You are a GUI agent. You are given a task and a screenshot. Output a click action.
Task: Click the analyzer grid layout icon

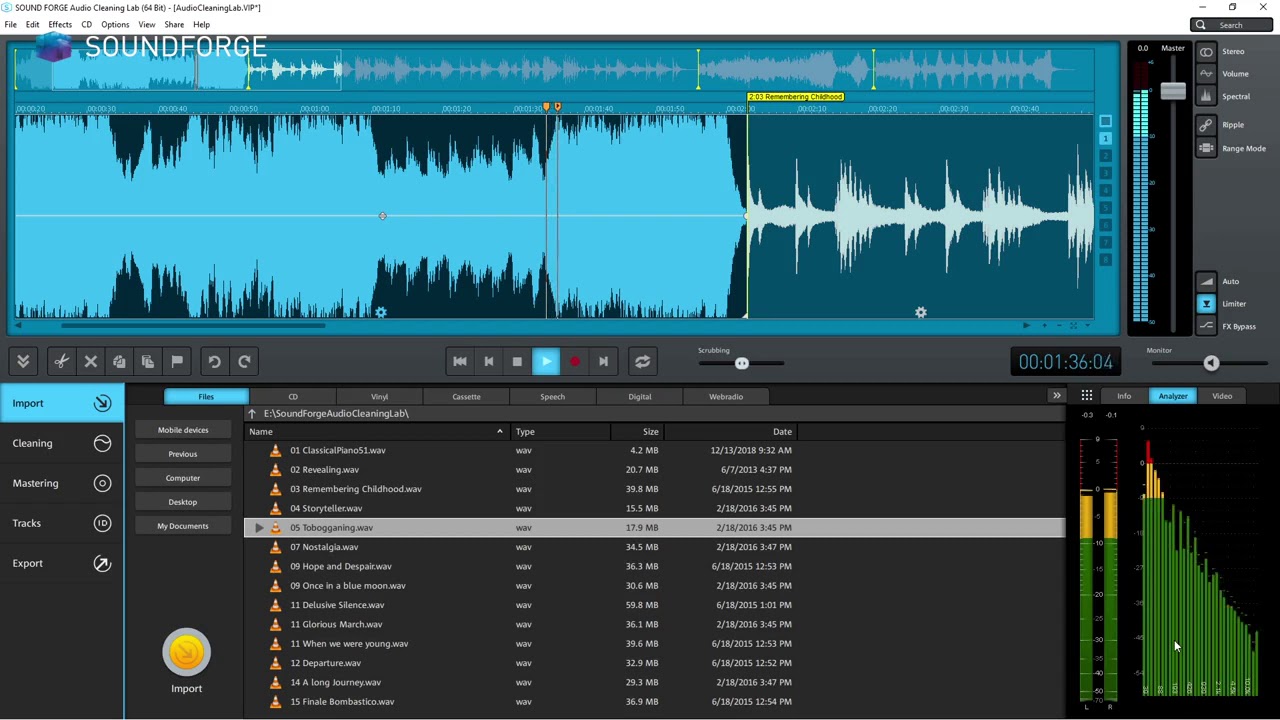point(1087,396)
